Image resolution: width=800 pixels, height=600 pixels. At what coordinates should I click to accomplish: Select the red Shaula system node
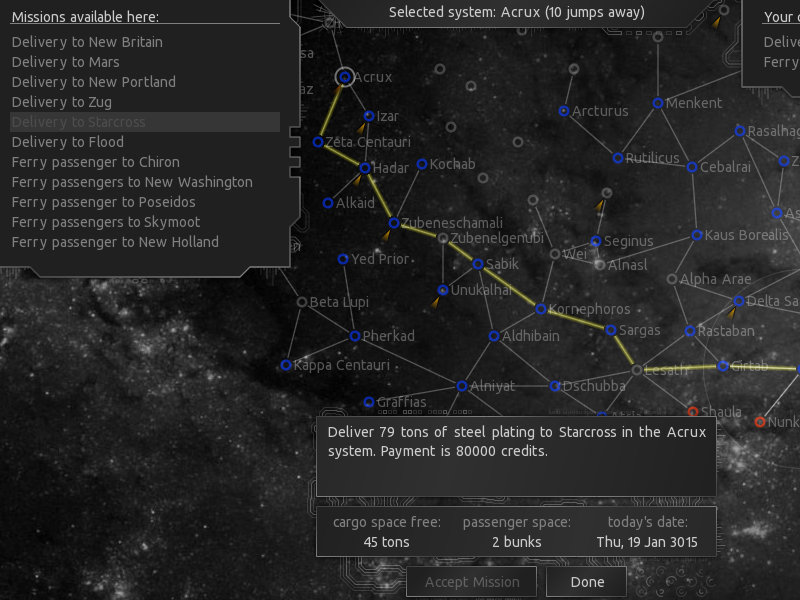pos(693,411)
